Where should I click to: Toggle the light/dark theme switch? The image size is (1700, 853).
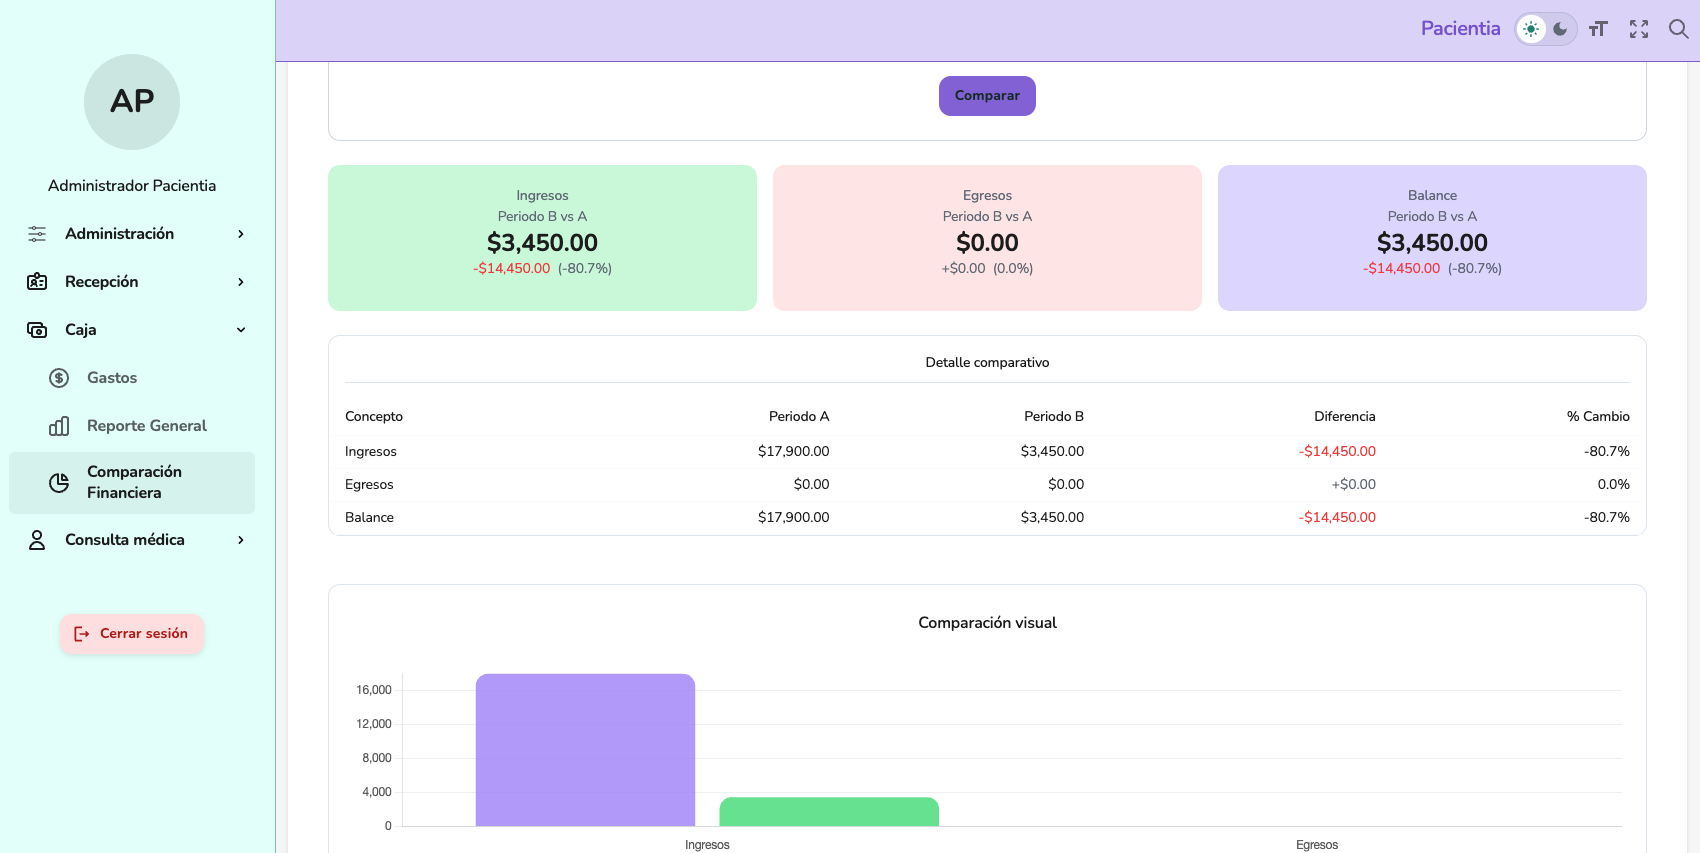1545,29
